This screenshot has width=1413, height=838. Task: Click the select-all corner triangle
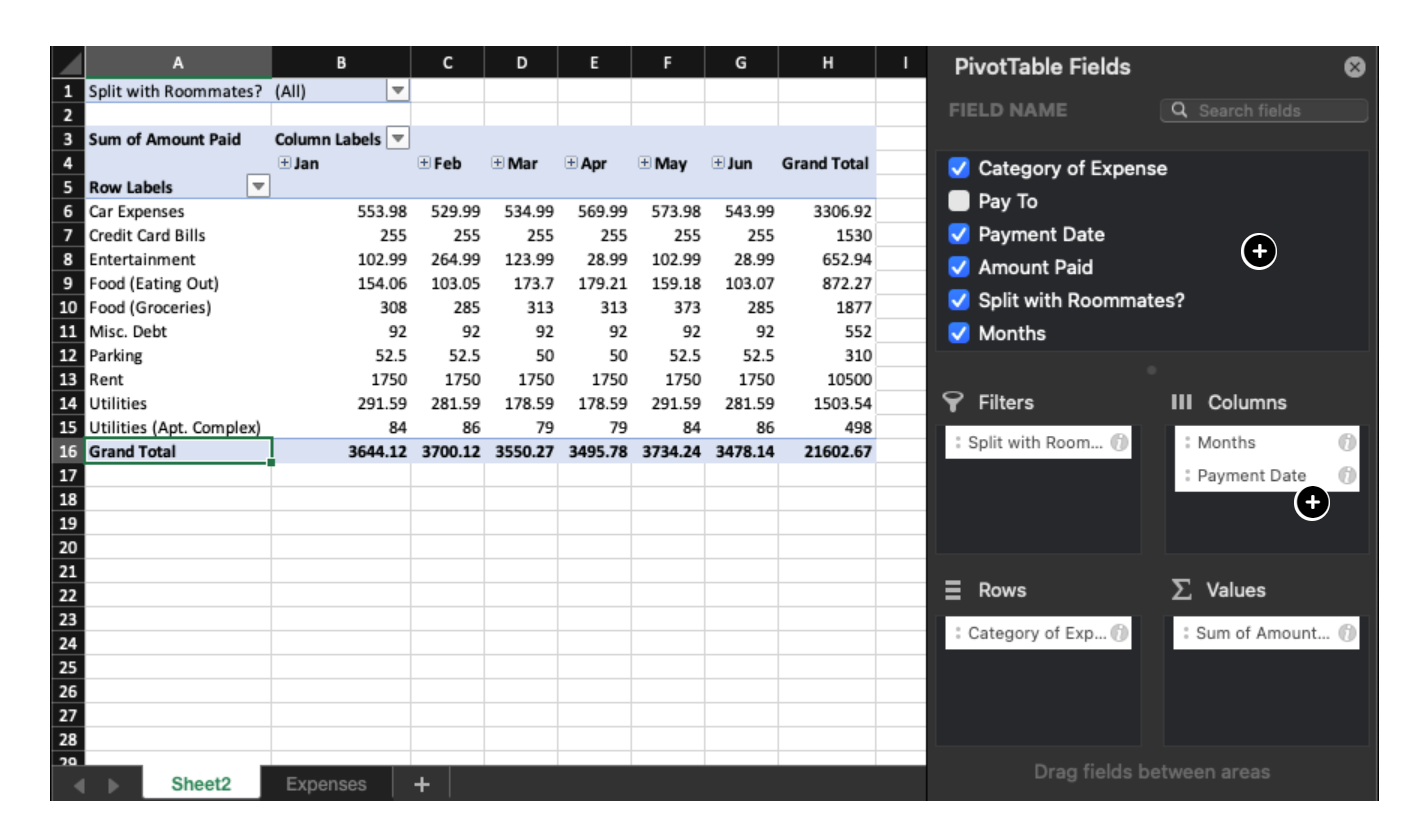(68, 63)
